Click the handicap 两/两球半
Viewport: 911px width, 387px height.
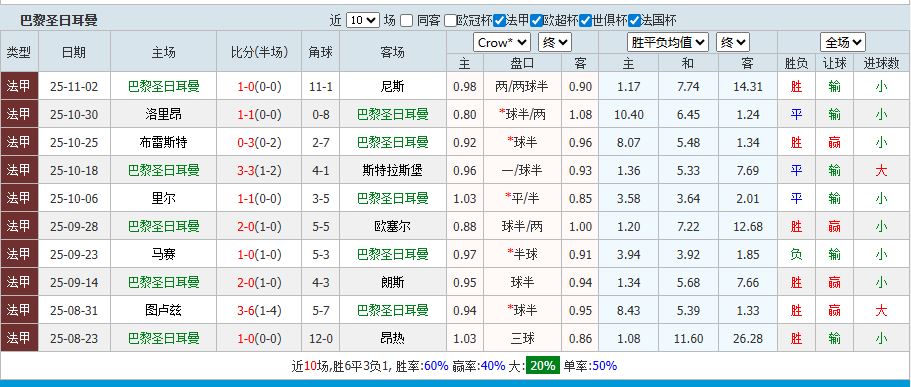[522, 87]
